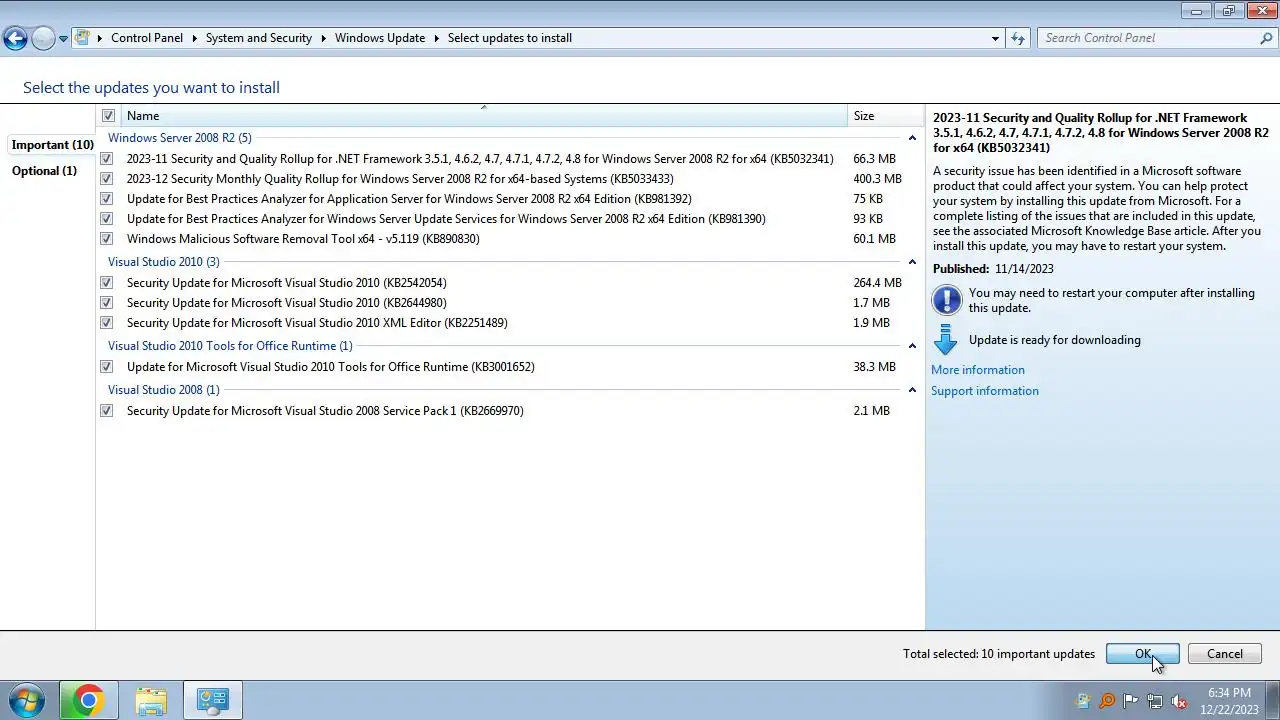Uncheck Visual Studio 2010 XML Editor KB2251489
Image resolution: width=1280 pixels, height=720 pixels.
(x=106, y=323)
